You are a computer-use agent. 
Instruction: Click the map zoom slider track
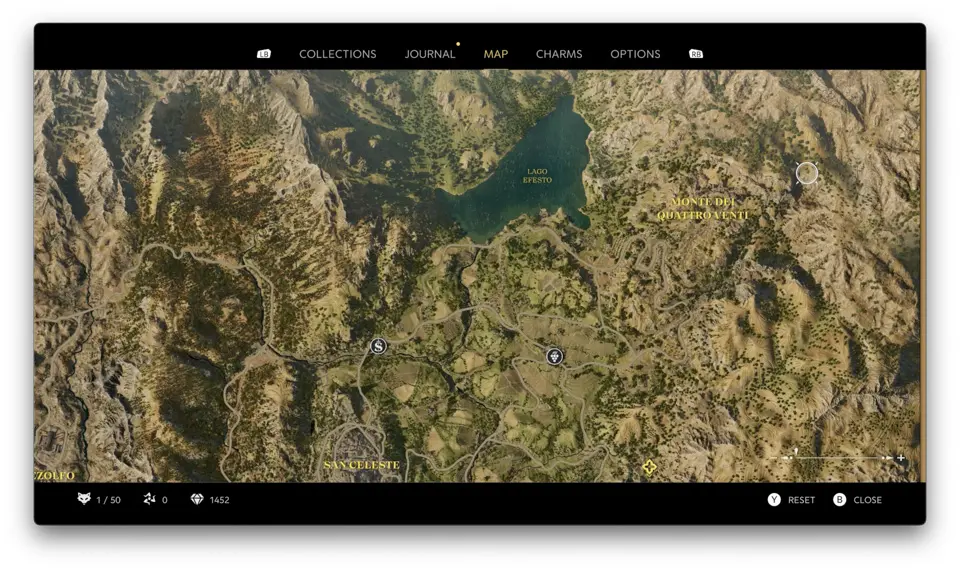point(837,458)
